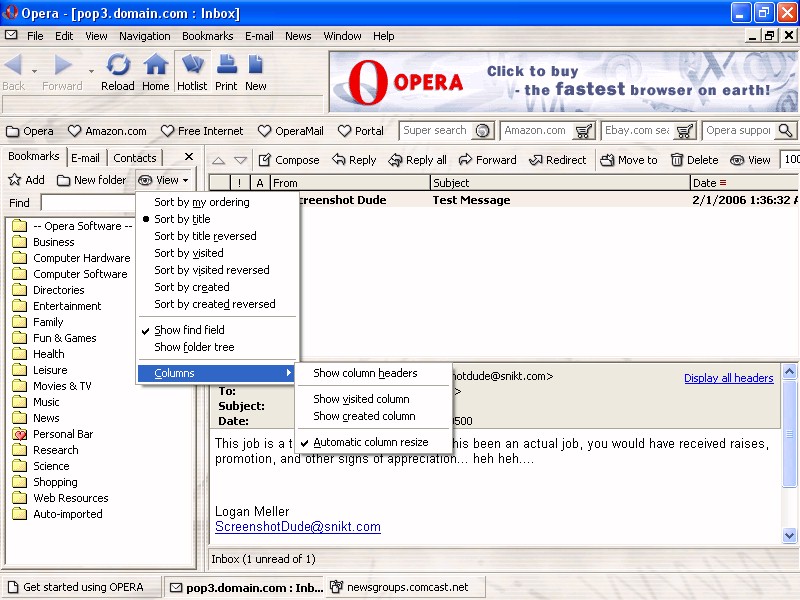
Task: Open the E-mail menu
Action: pyautogui.click(x=259, y=36)
